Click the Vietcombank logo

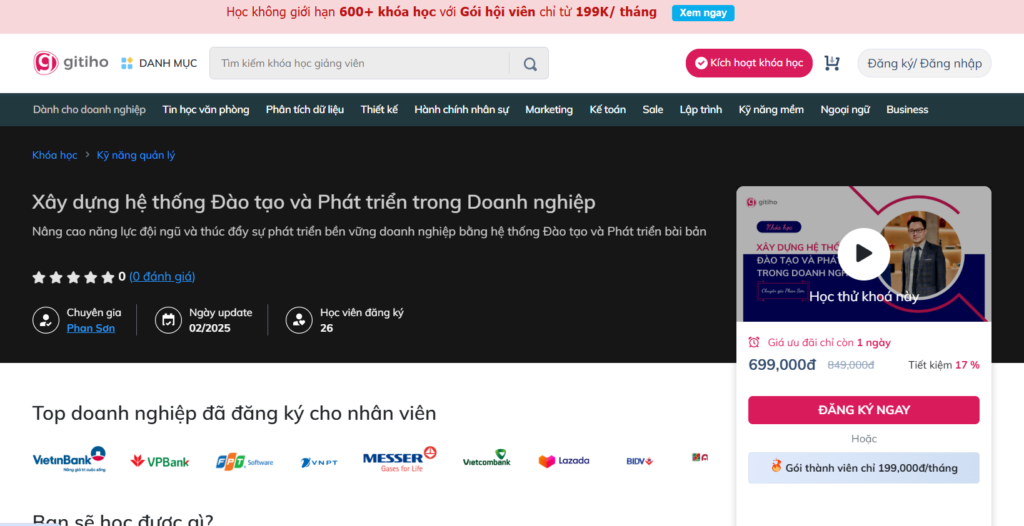pyautogui.click(x=486, y=460)
